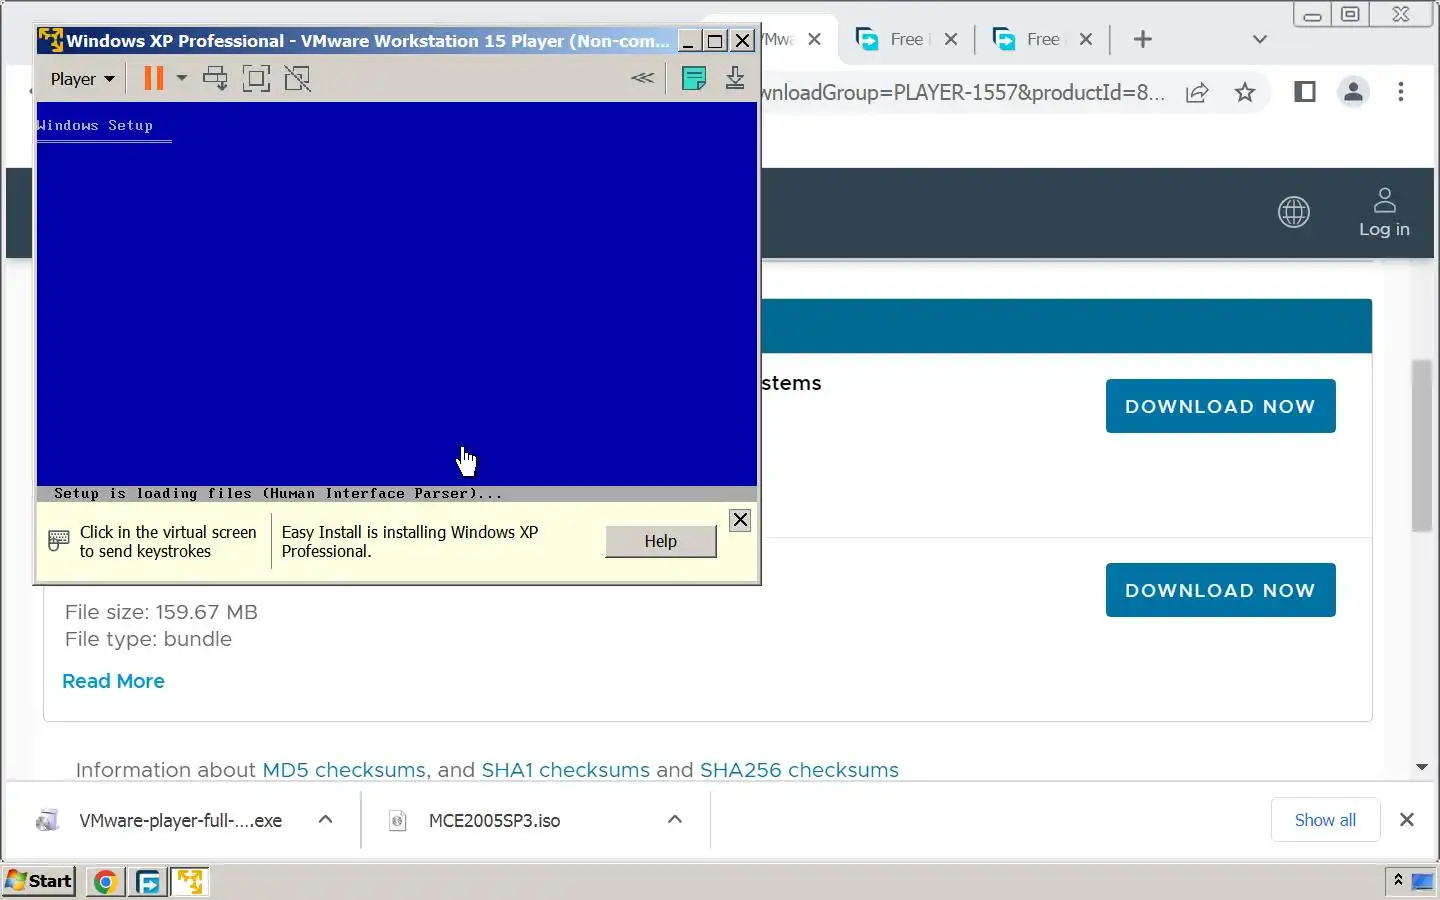Viewport: 1440px width, 900px height.
Task: Click the 'Setup is loading files' status line
Action: tap(397, 494)
